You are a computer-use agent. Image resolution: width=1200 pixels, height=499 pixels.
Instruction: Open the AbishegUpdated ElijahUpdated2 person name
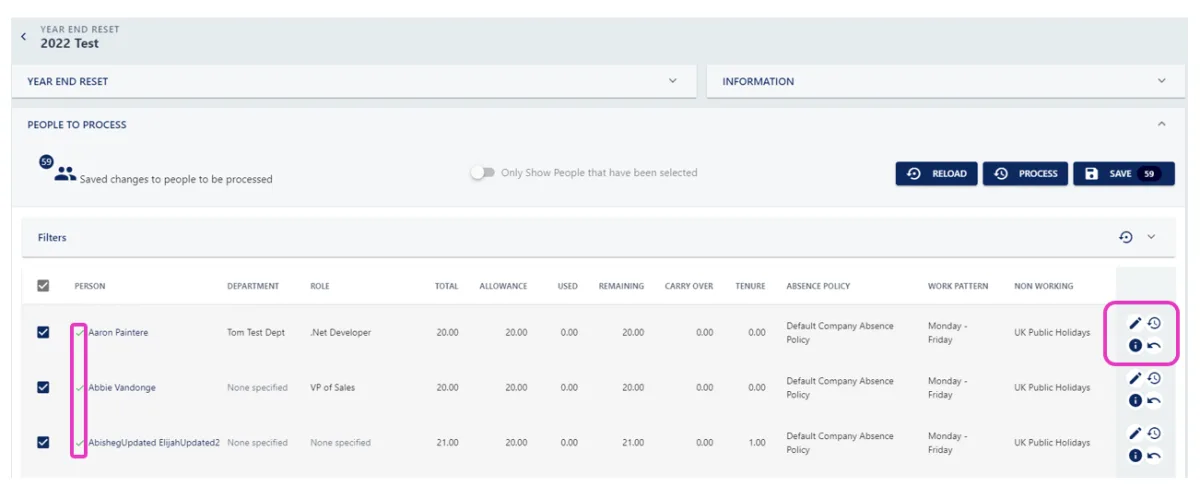click(x=154, y=442)
